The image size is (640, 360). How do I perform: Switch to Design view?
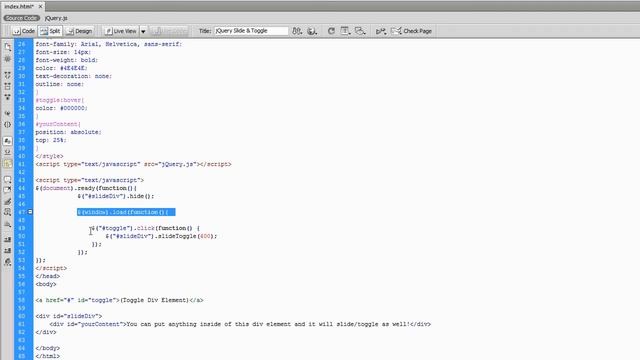79,31
